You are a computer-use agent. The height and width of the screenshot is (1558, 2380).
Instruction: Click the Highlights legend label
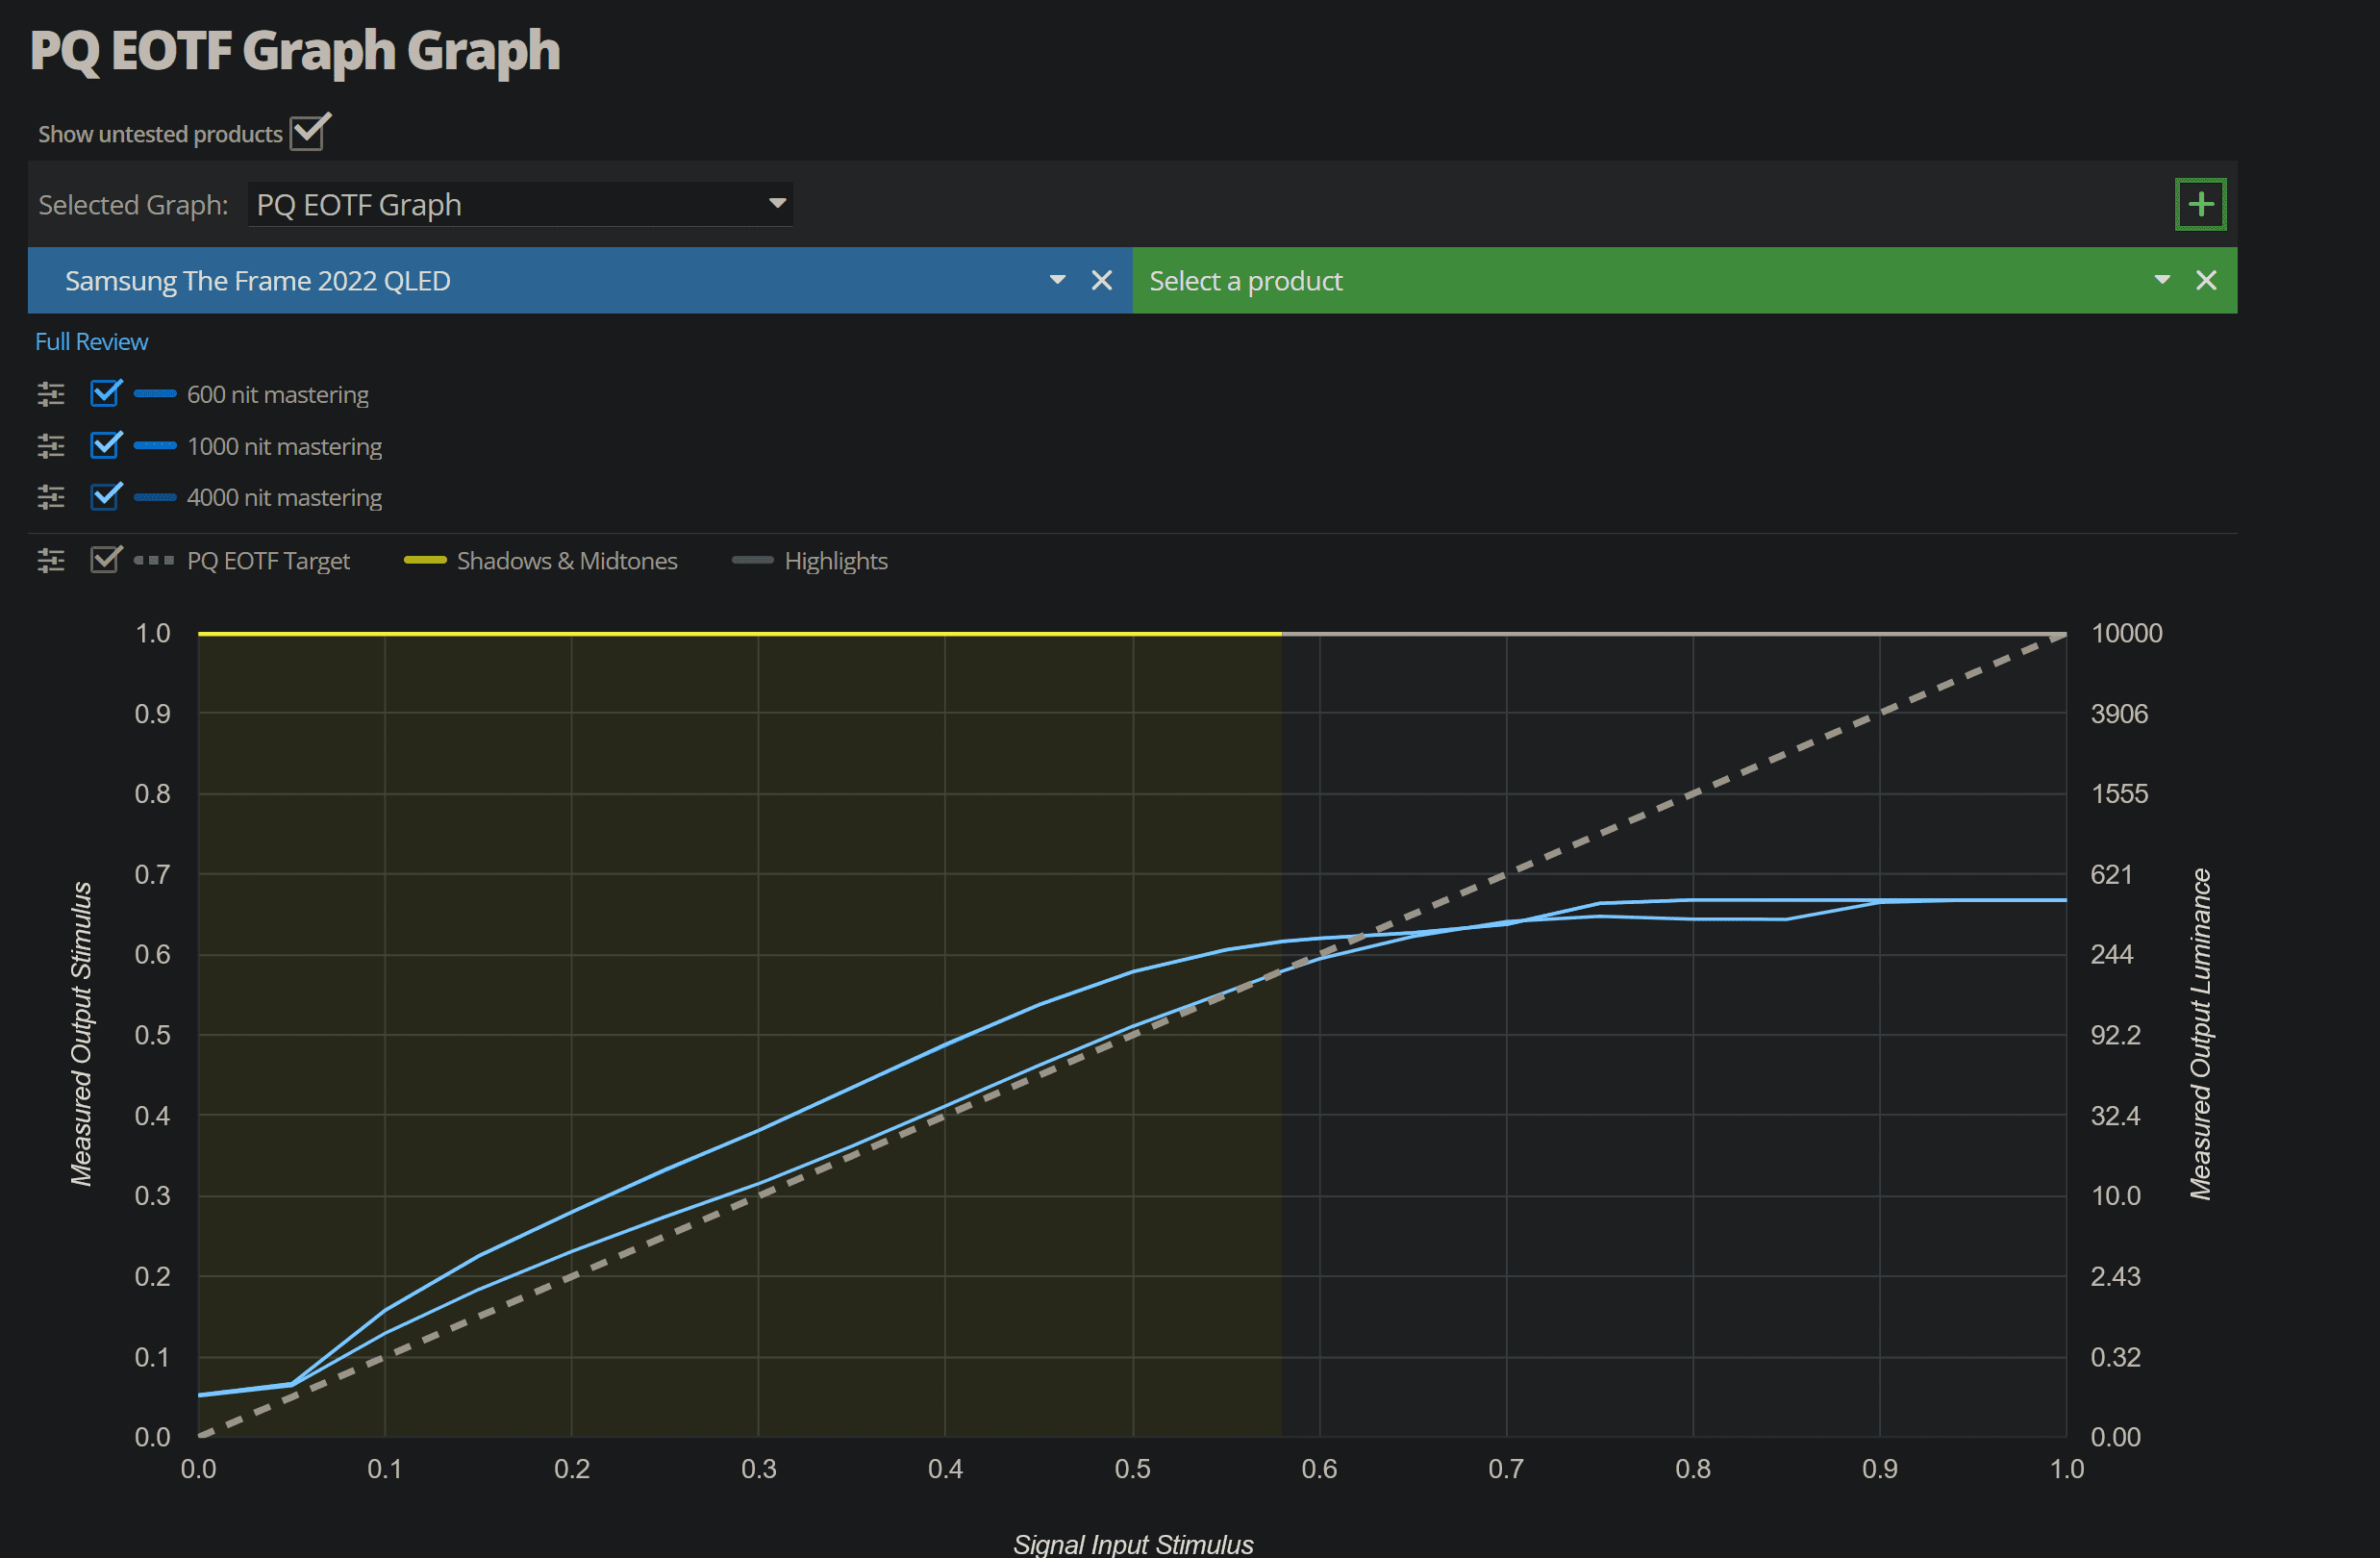[x=836, y=562]
